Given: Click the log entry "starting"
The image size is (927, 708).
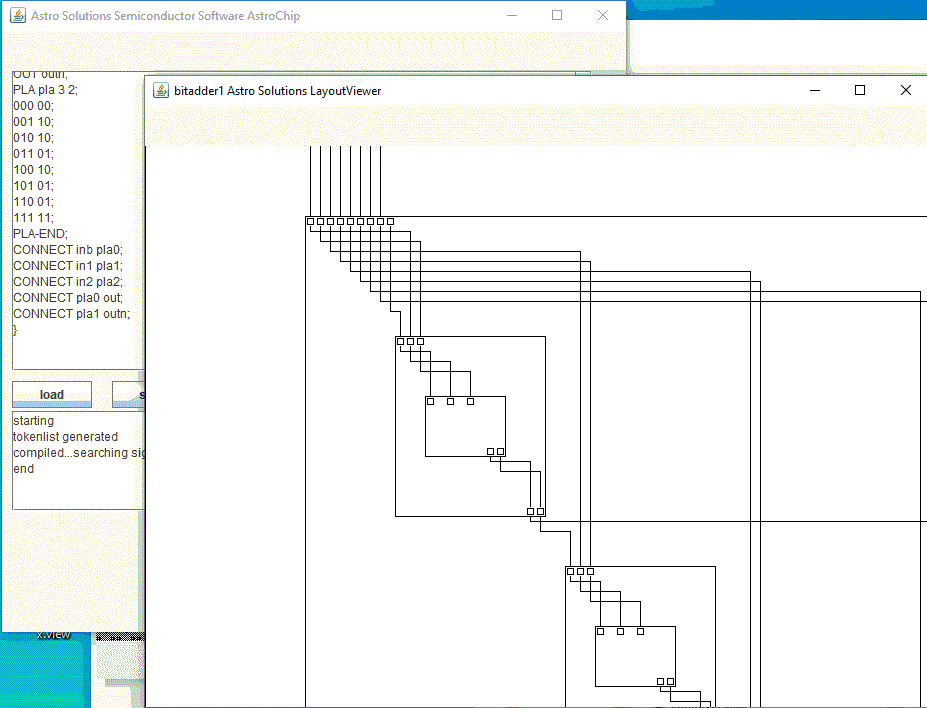Looking at the screenshot, I should (x=33, y=421).
